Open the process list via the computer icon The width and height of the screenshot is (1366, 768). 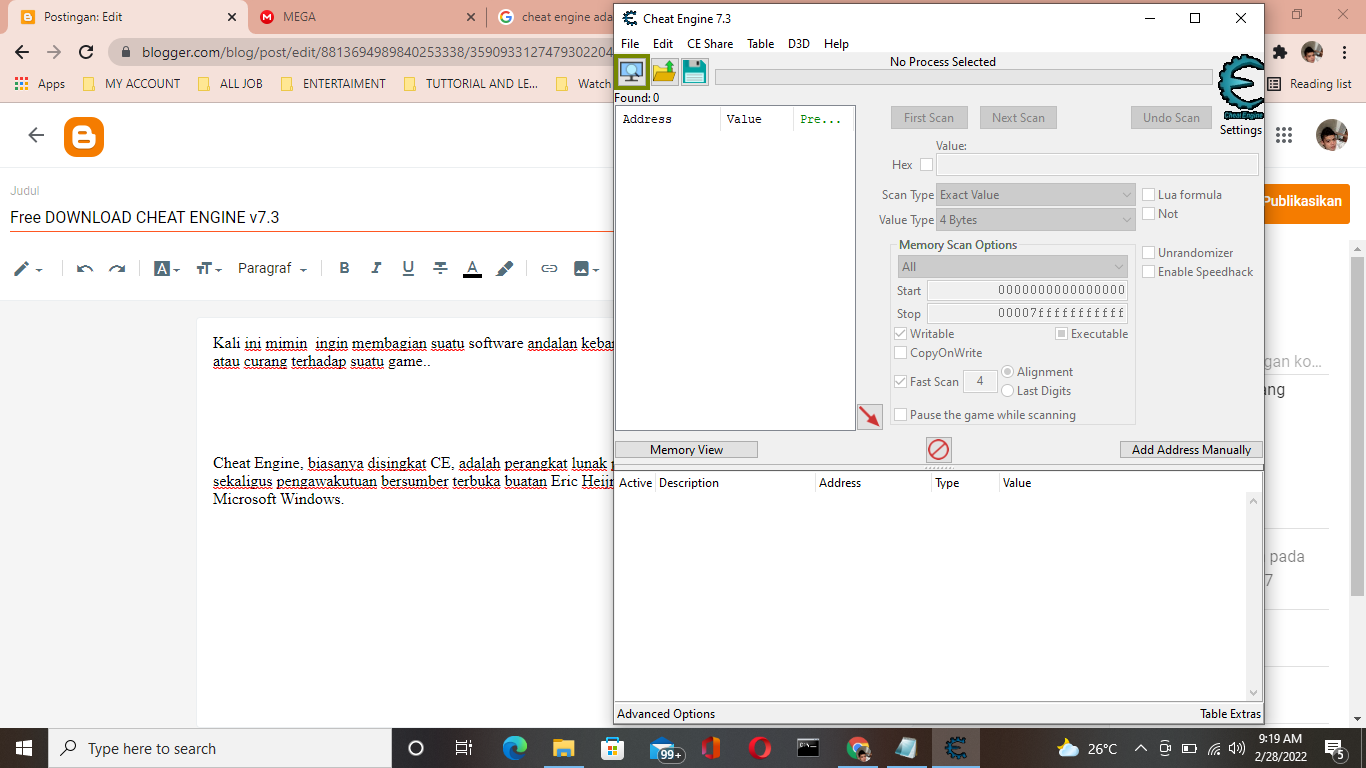point(631,71)
